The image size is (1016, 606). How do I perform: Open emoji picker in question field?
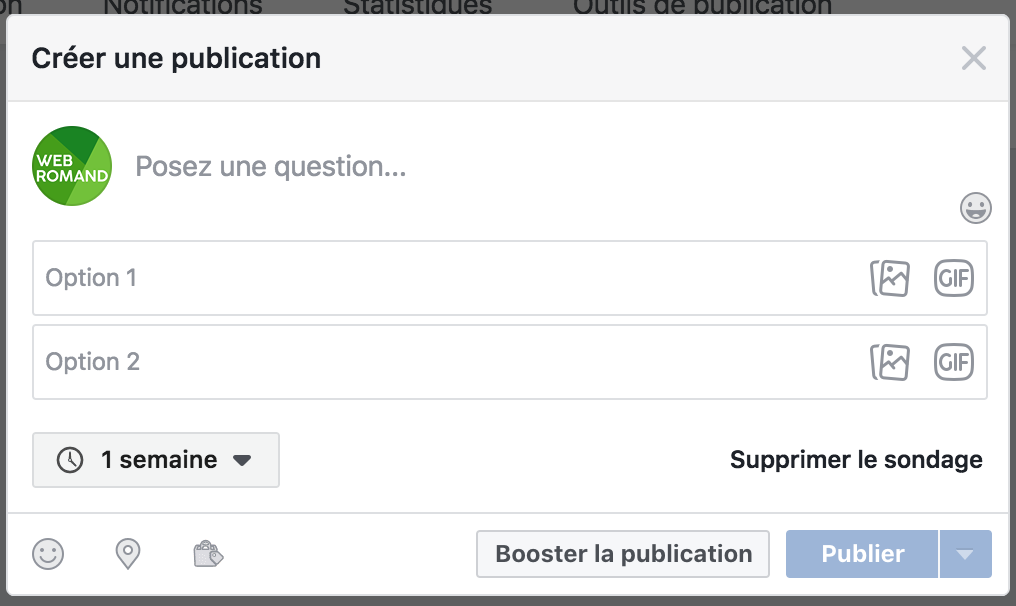coord(975,208)
